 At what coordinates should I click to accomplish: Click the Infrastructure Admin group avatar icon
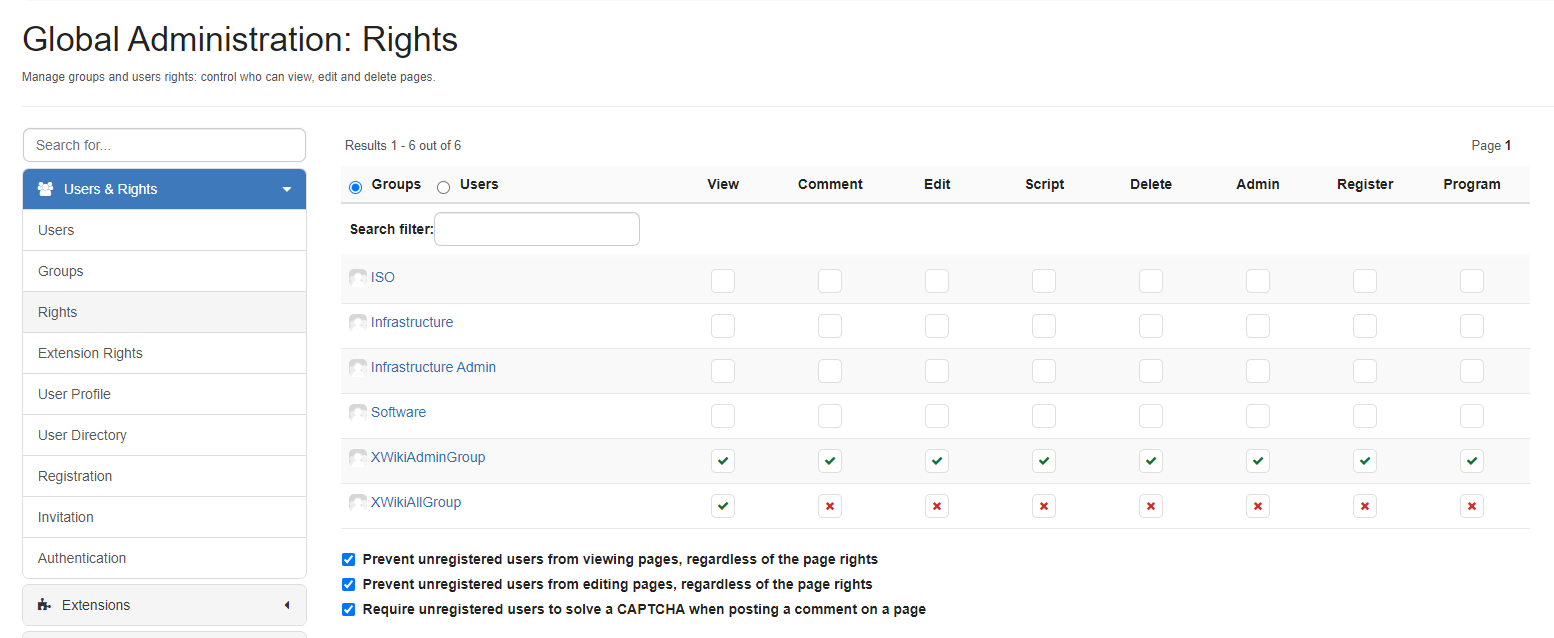pos(358,368)
